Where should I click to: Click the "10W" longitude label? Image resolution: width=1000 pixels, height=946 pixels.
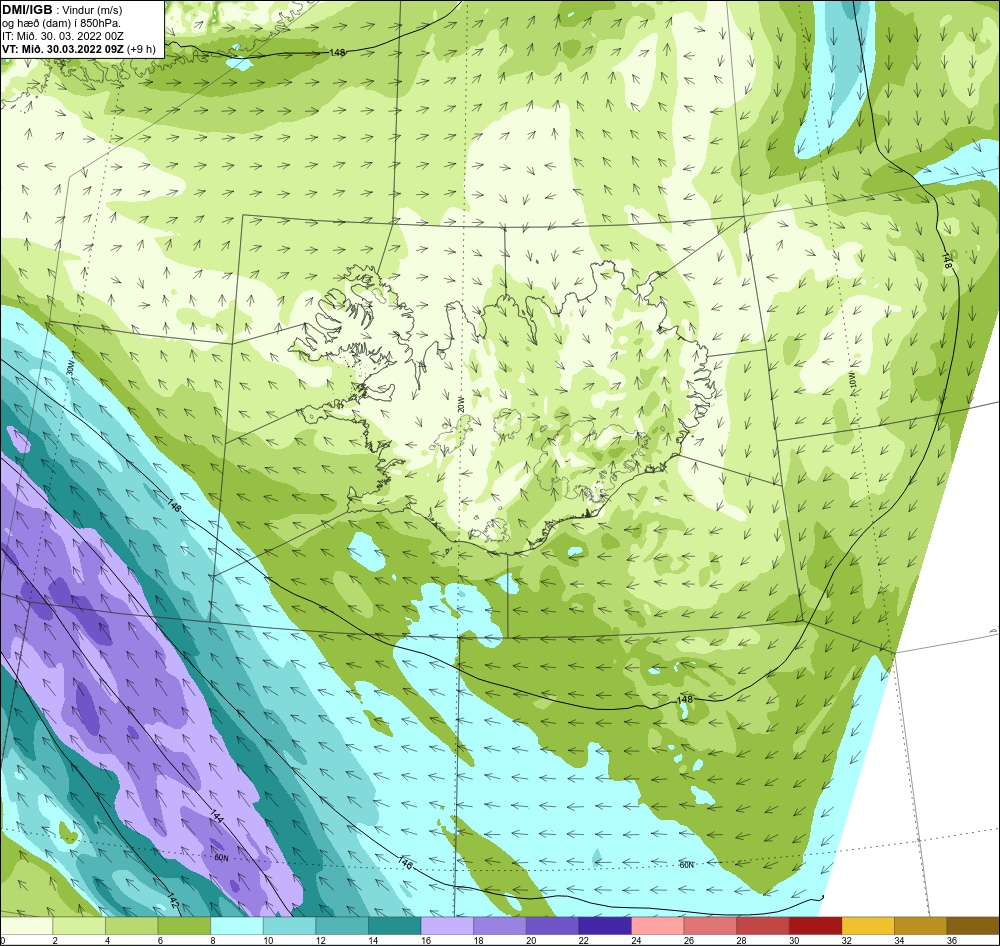pos(853,380)
